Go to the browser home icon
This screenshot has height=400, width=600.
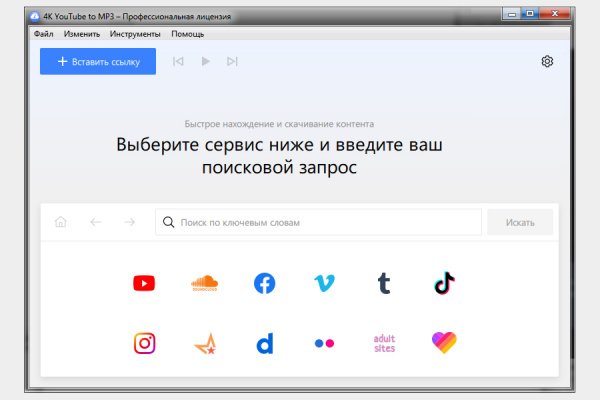[x=61, y=222]
